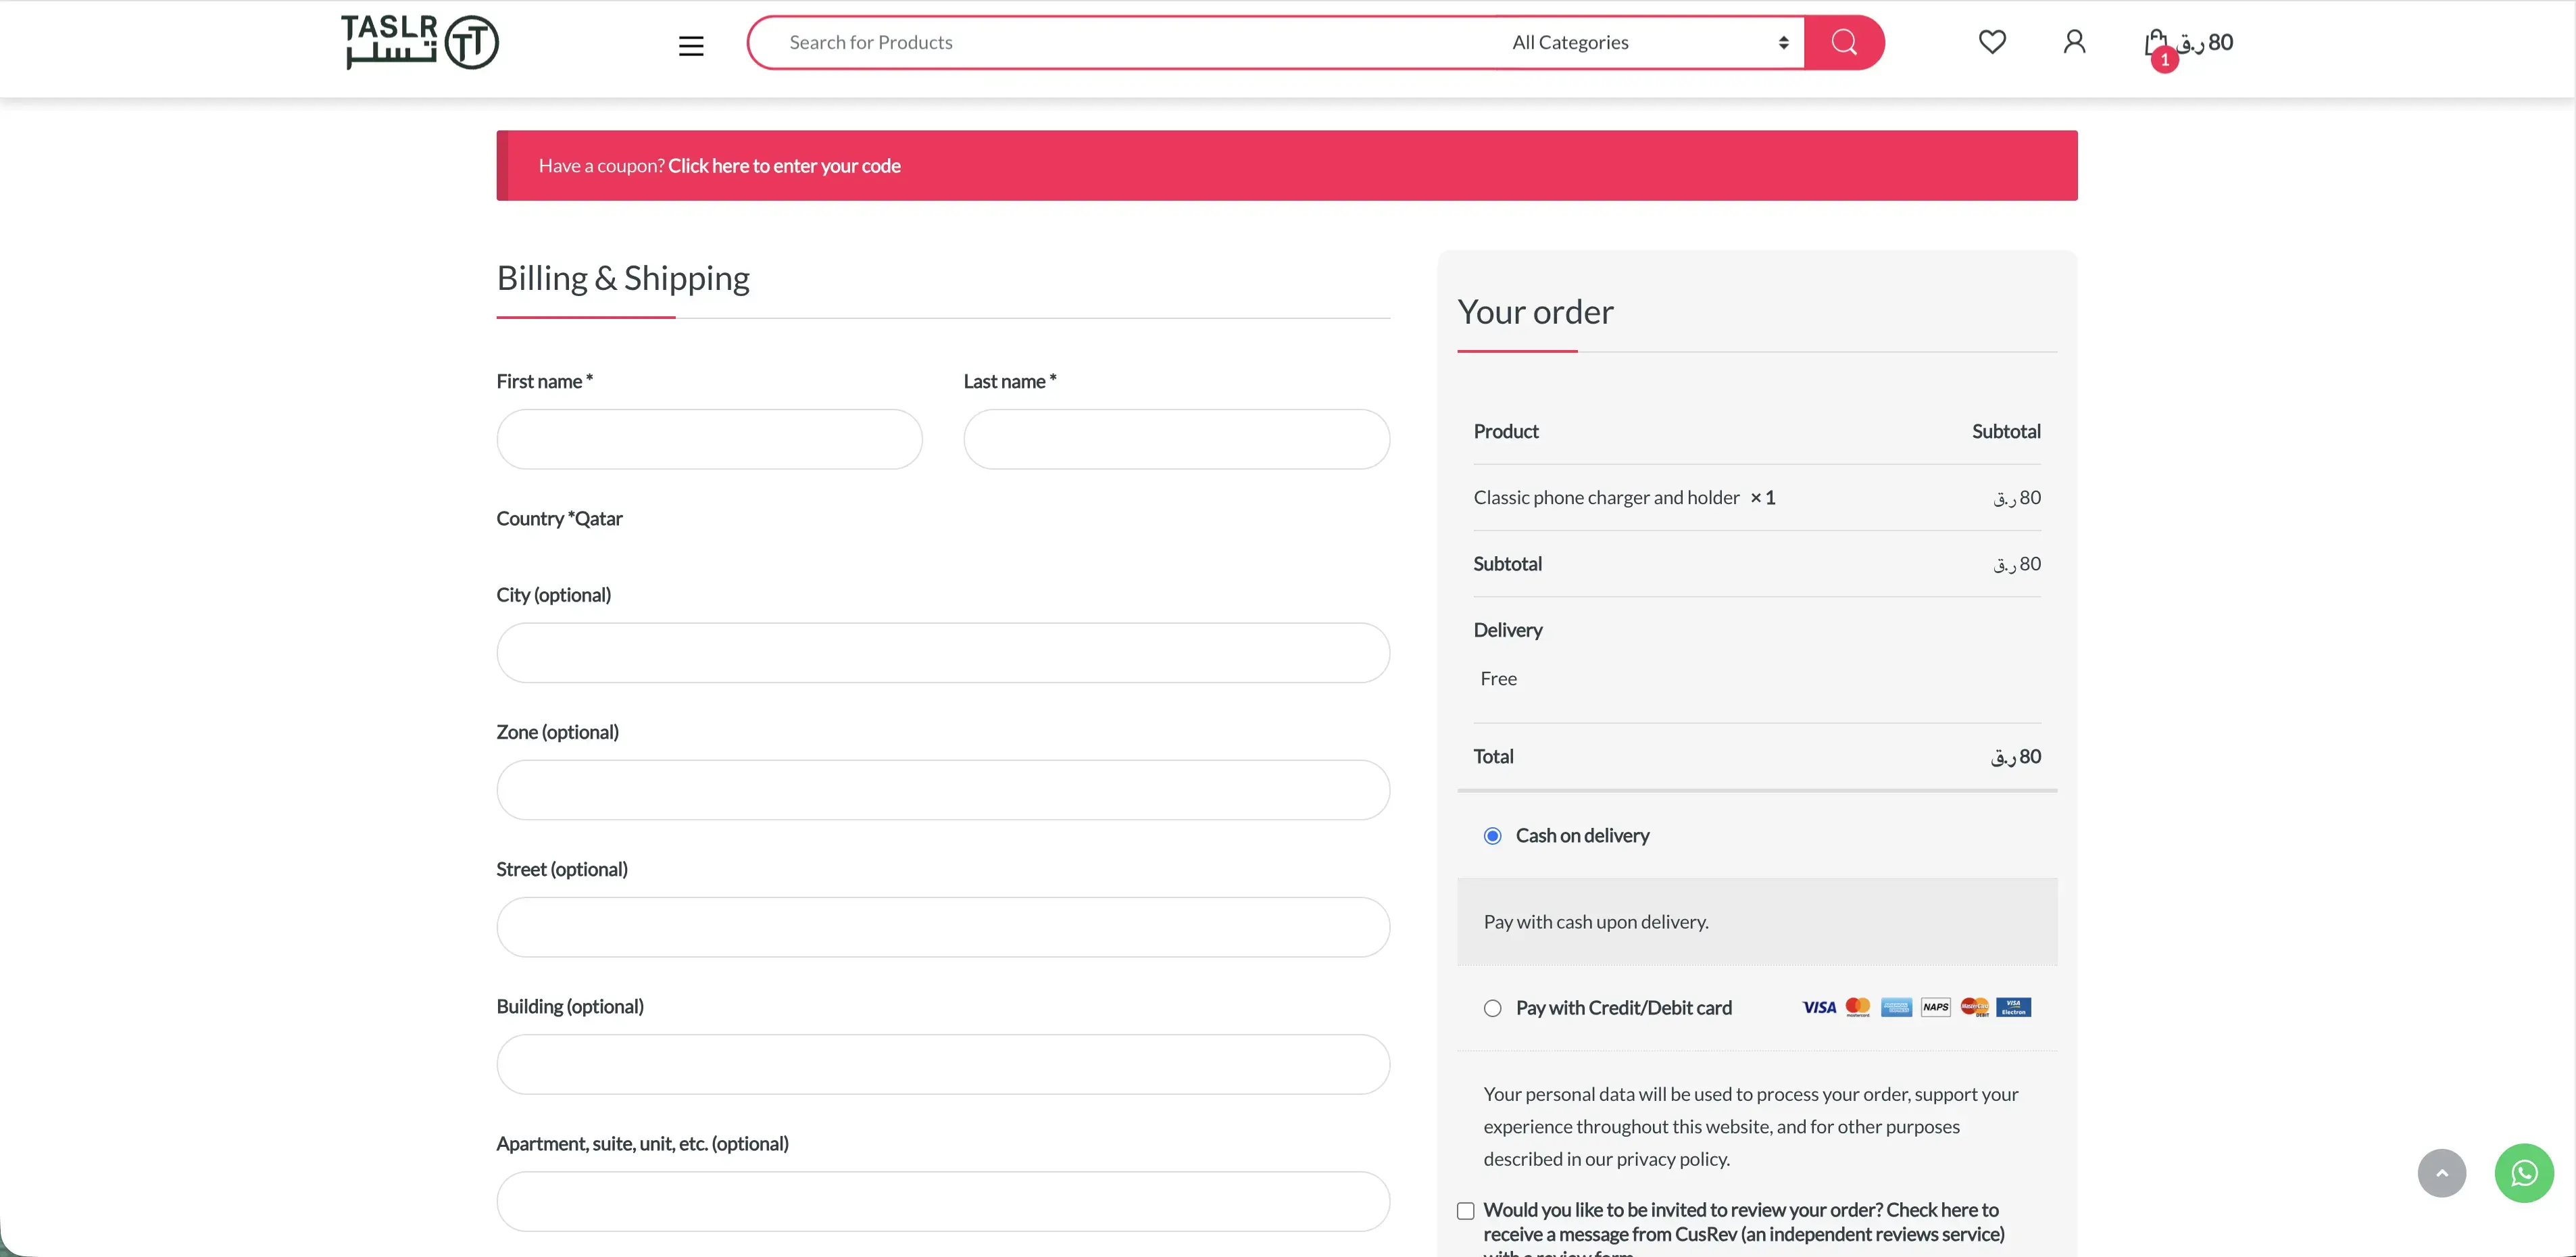Check the CusRev review invitation box
Viewport: 2576px width, 1257px height.
pyautogui.click(x=1466, y=1211)
